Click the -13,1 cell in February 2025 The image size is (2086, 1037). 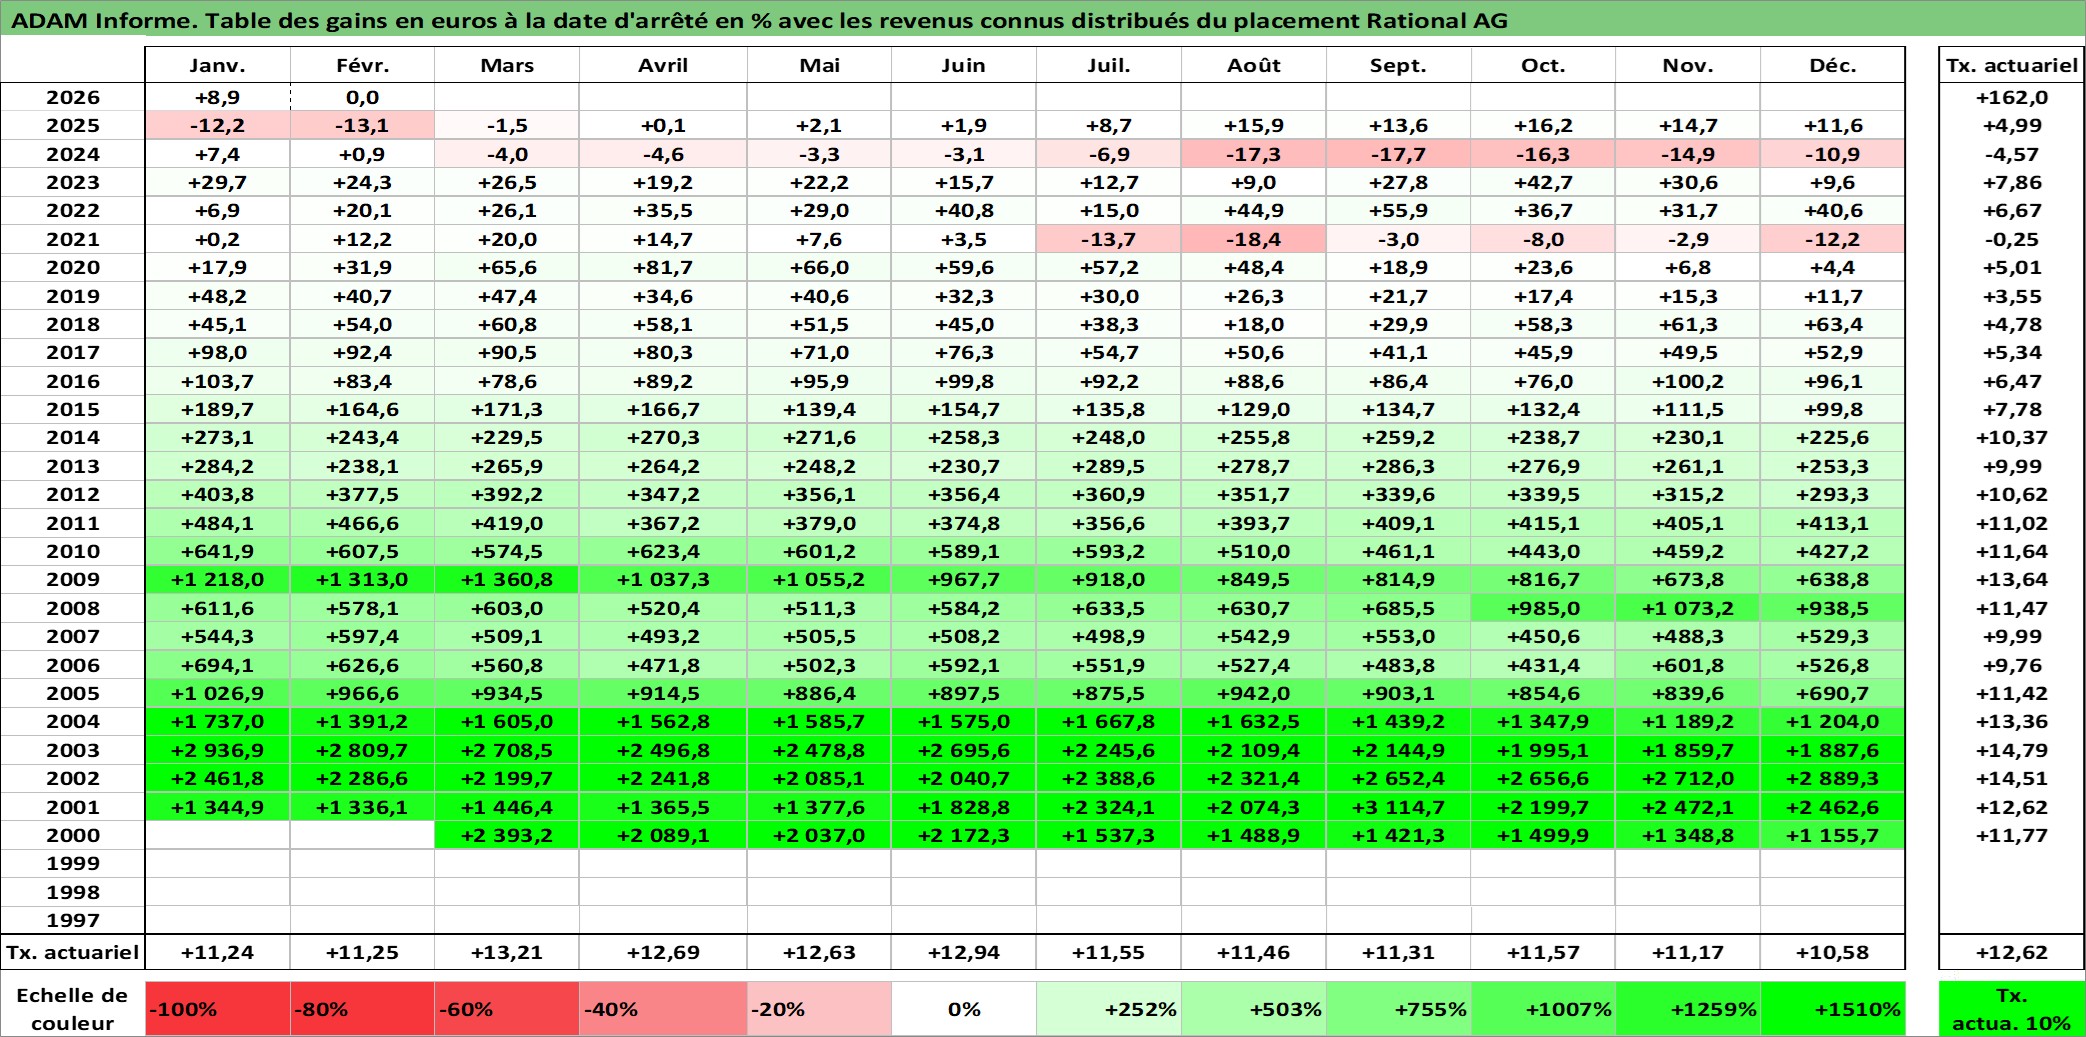tap(362, 125)
